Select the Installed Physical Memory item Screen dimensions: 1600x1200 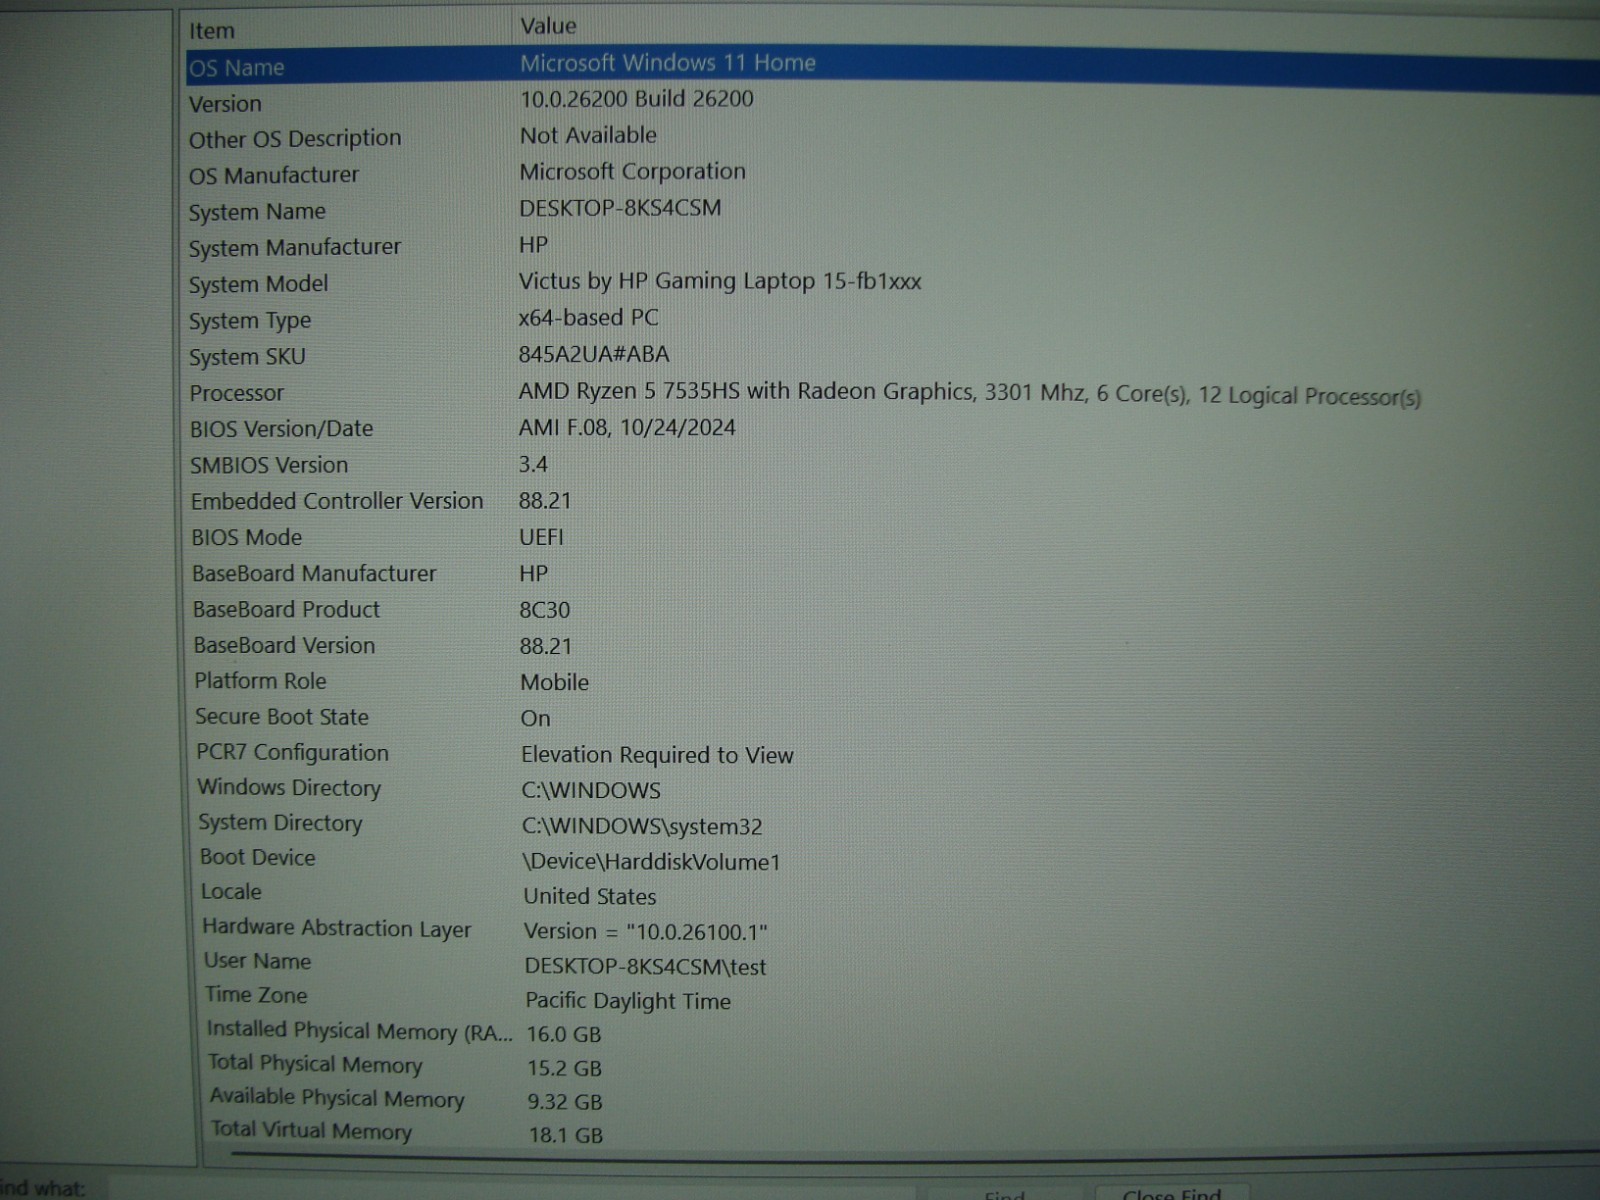[x=359, y=1031]
